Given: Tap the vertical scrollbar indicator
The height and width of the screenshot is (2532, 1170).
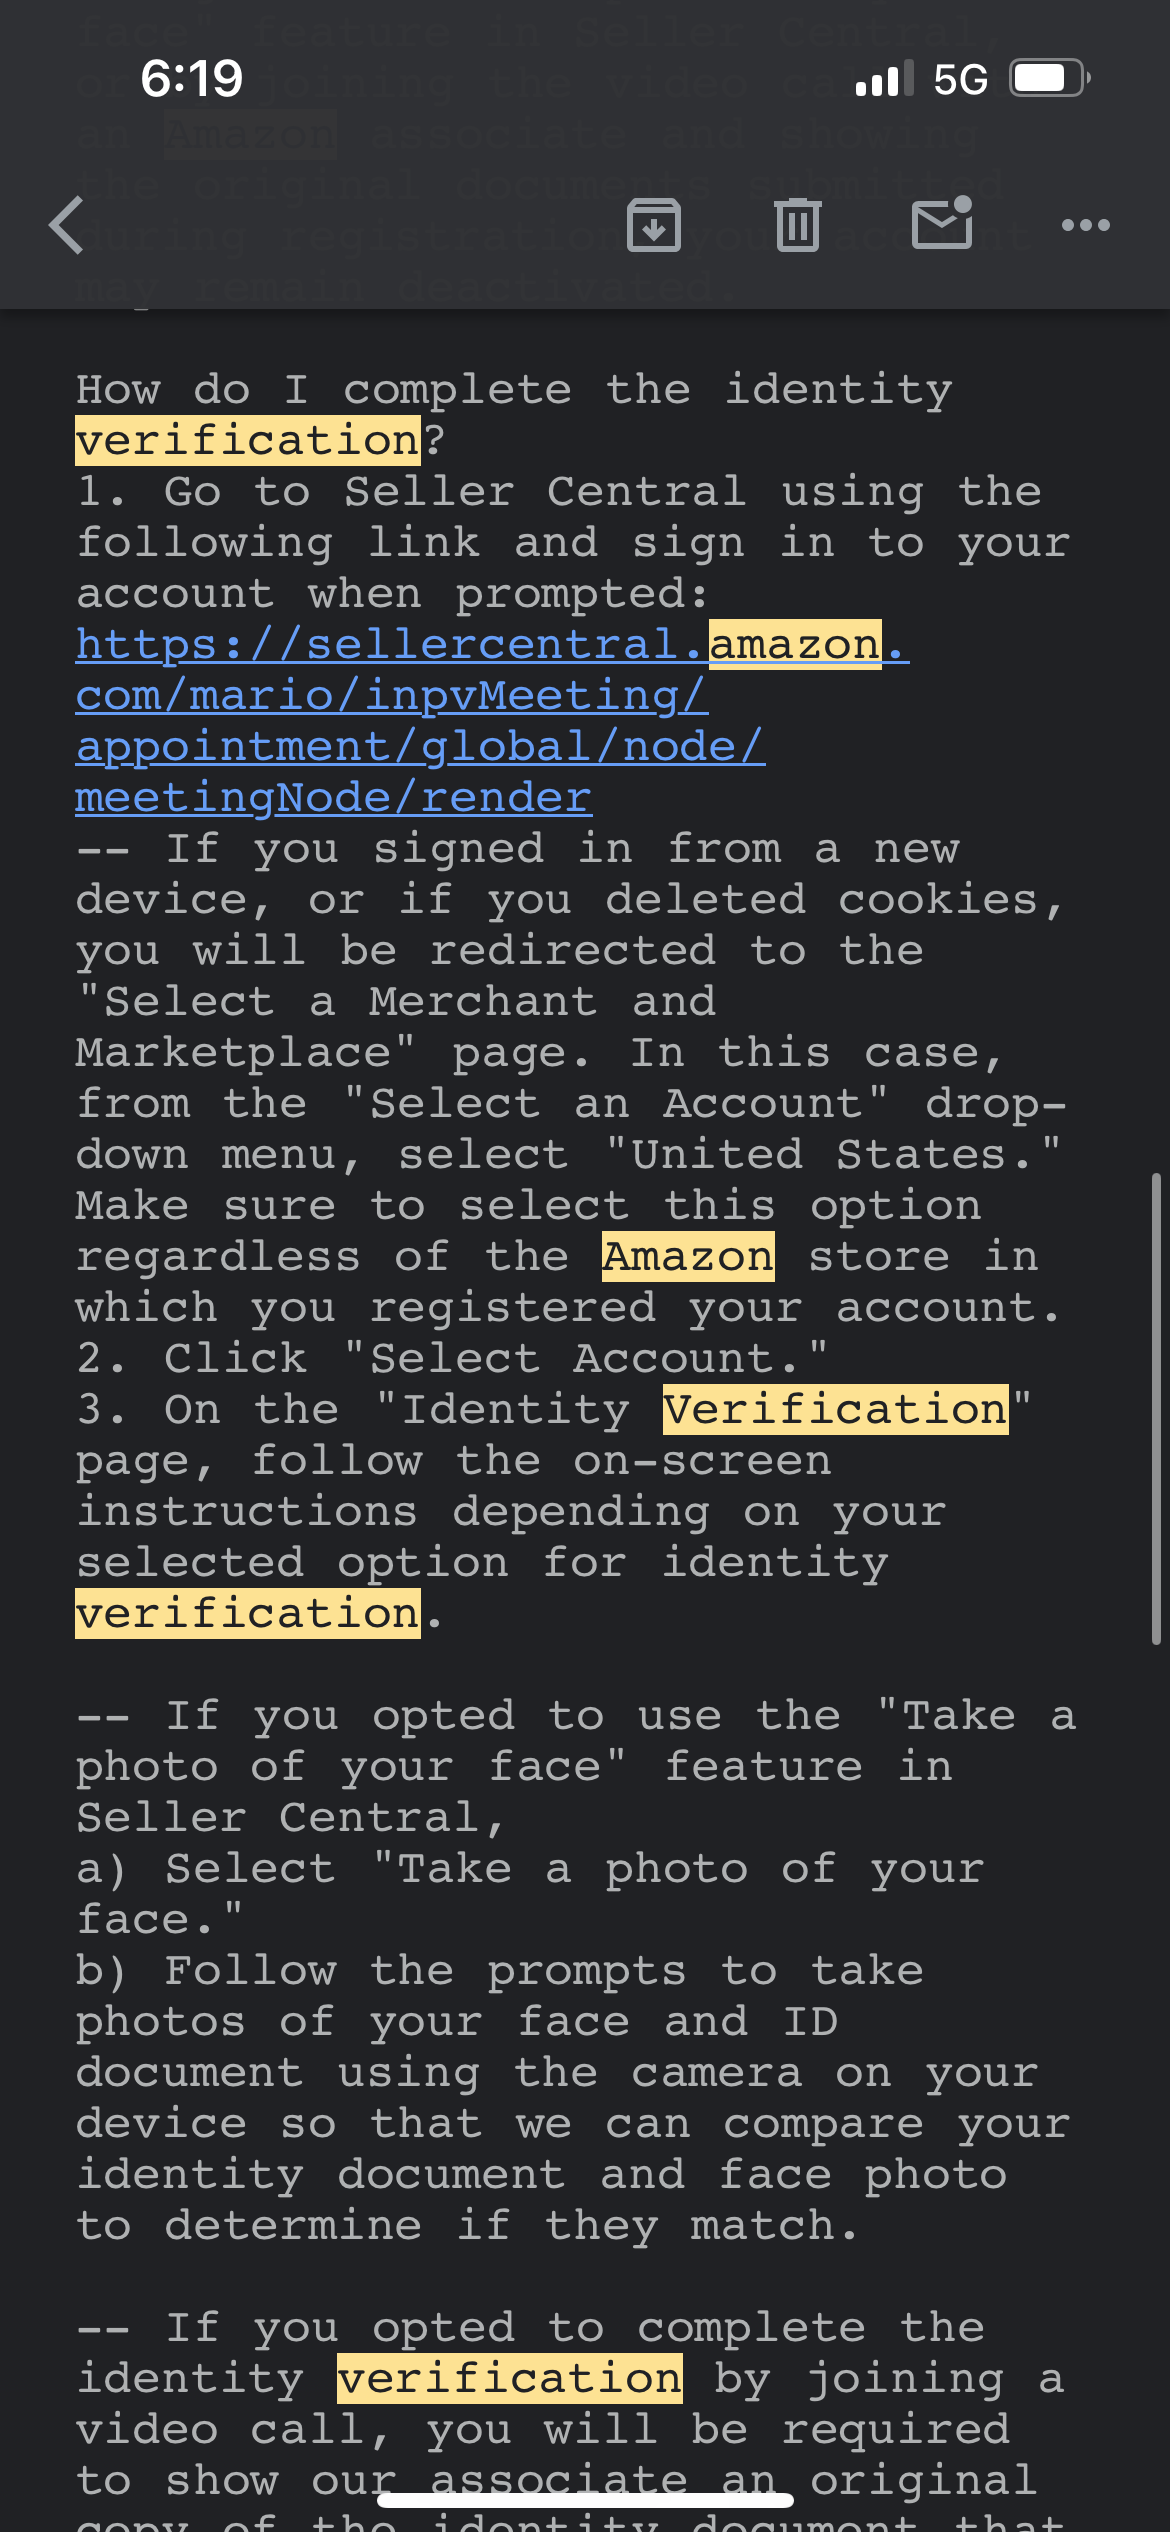Looking at the screenshot, I should 1156,1408.
